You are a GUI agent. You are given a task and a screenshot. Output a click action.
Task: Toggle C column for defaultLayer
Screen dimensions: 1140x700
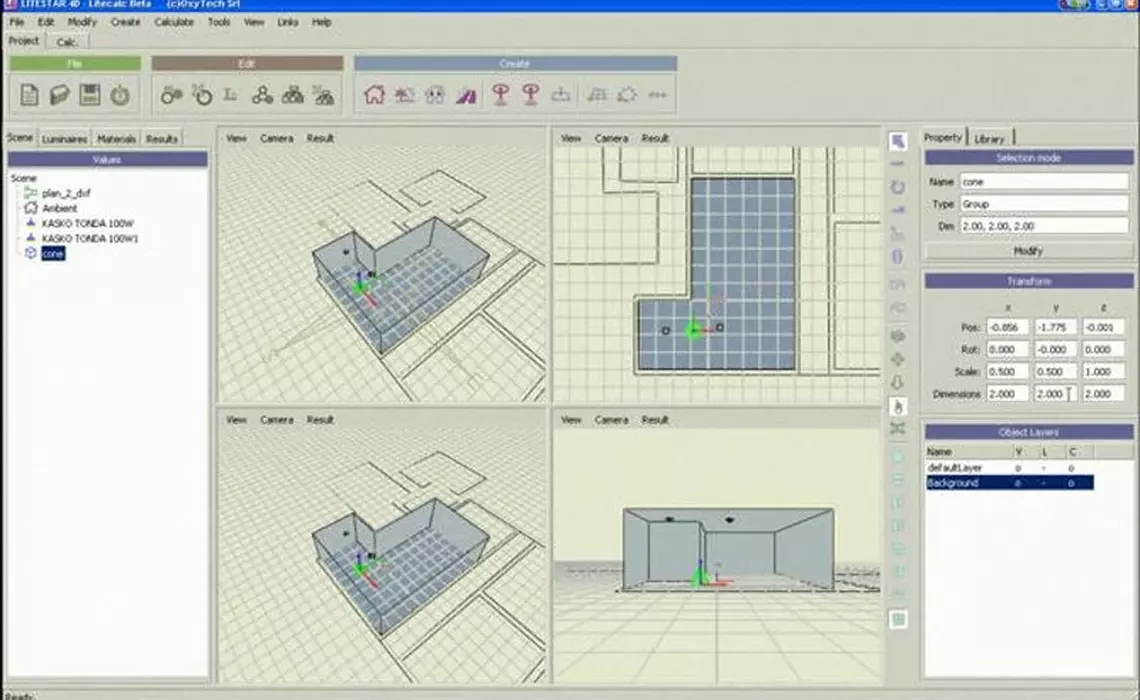1071,468
